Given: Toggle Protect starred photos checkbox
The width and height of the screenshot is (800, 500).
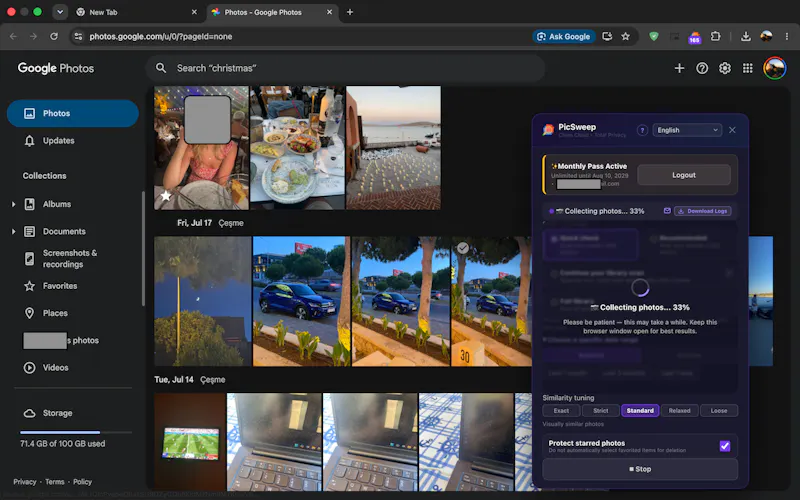Looking at the screenshot, I should click(724, 446).
